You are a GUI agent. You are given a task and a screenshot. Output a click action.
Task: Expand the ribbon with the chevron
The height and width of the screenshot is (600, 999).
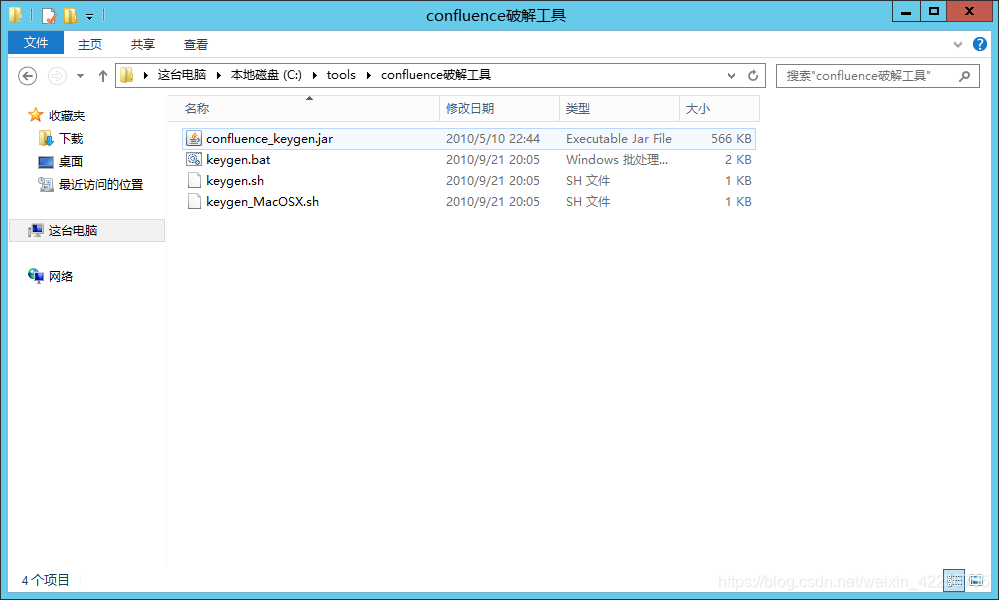pyautogui.click(x=958, y=45)
